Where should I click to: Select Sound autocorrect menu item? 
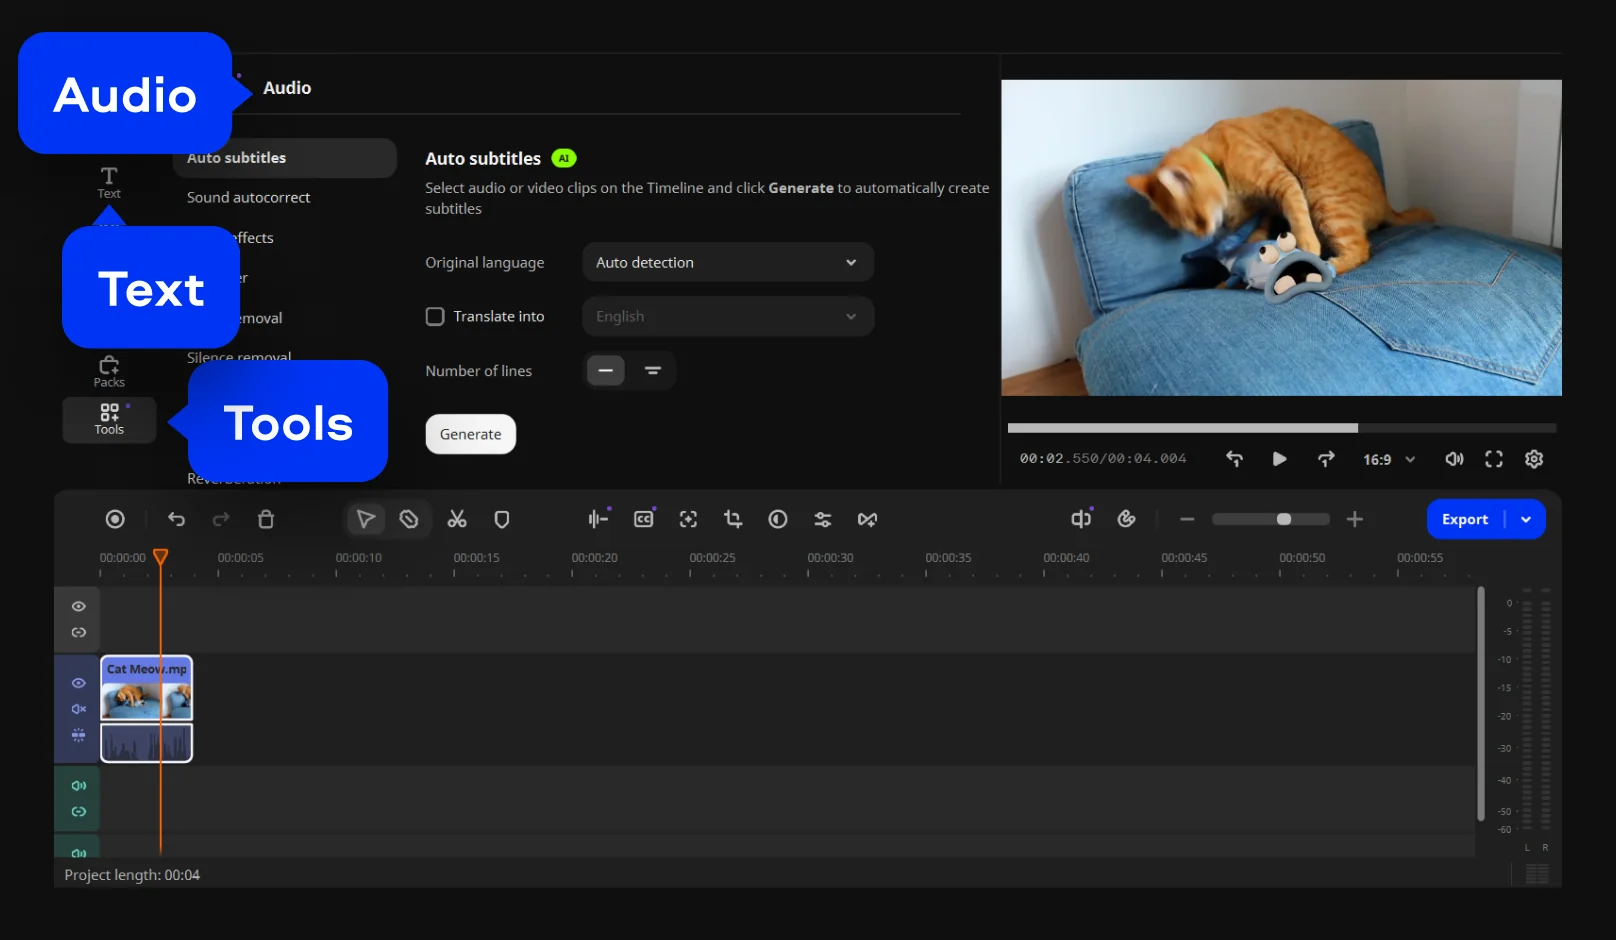248,198
